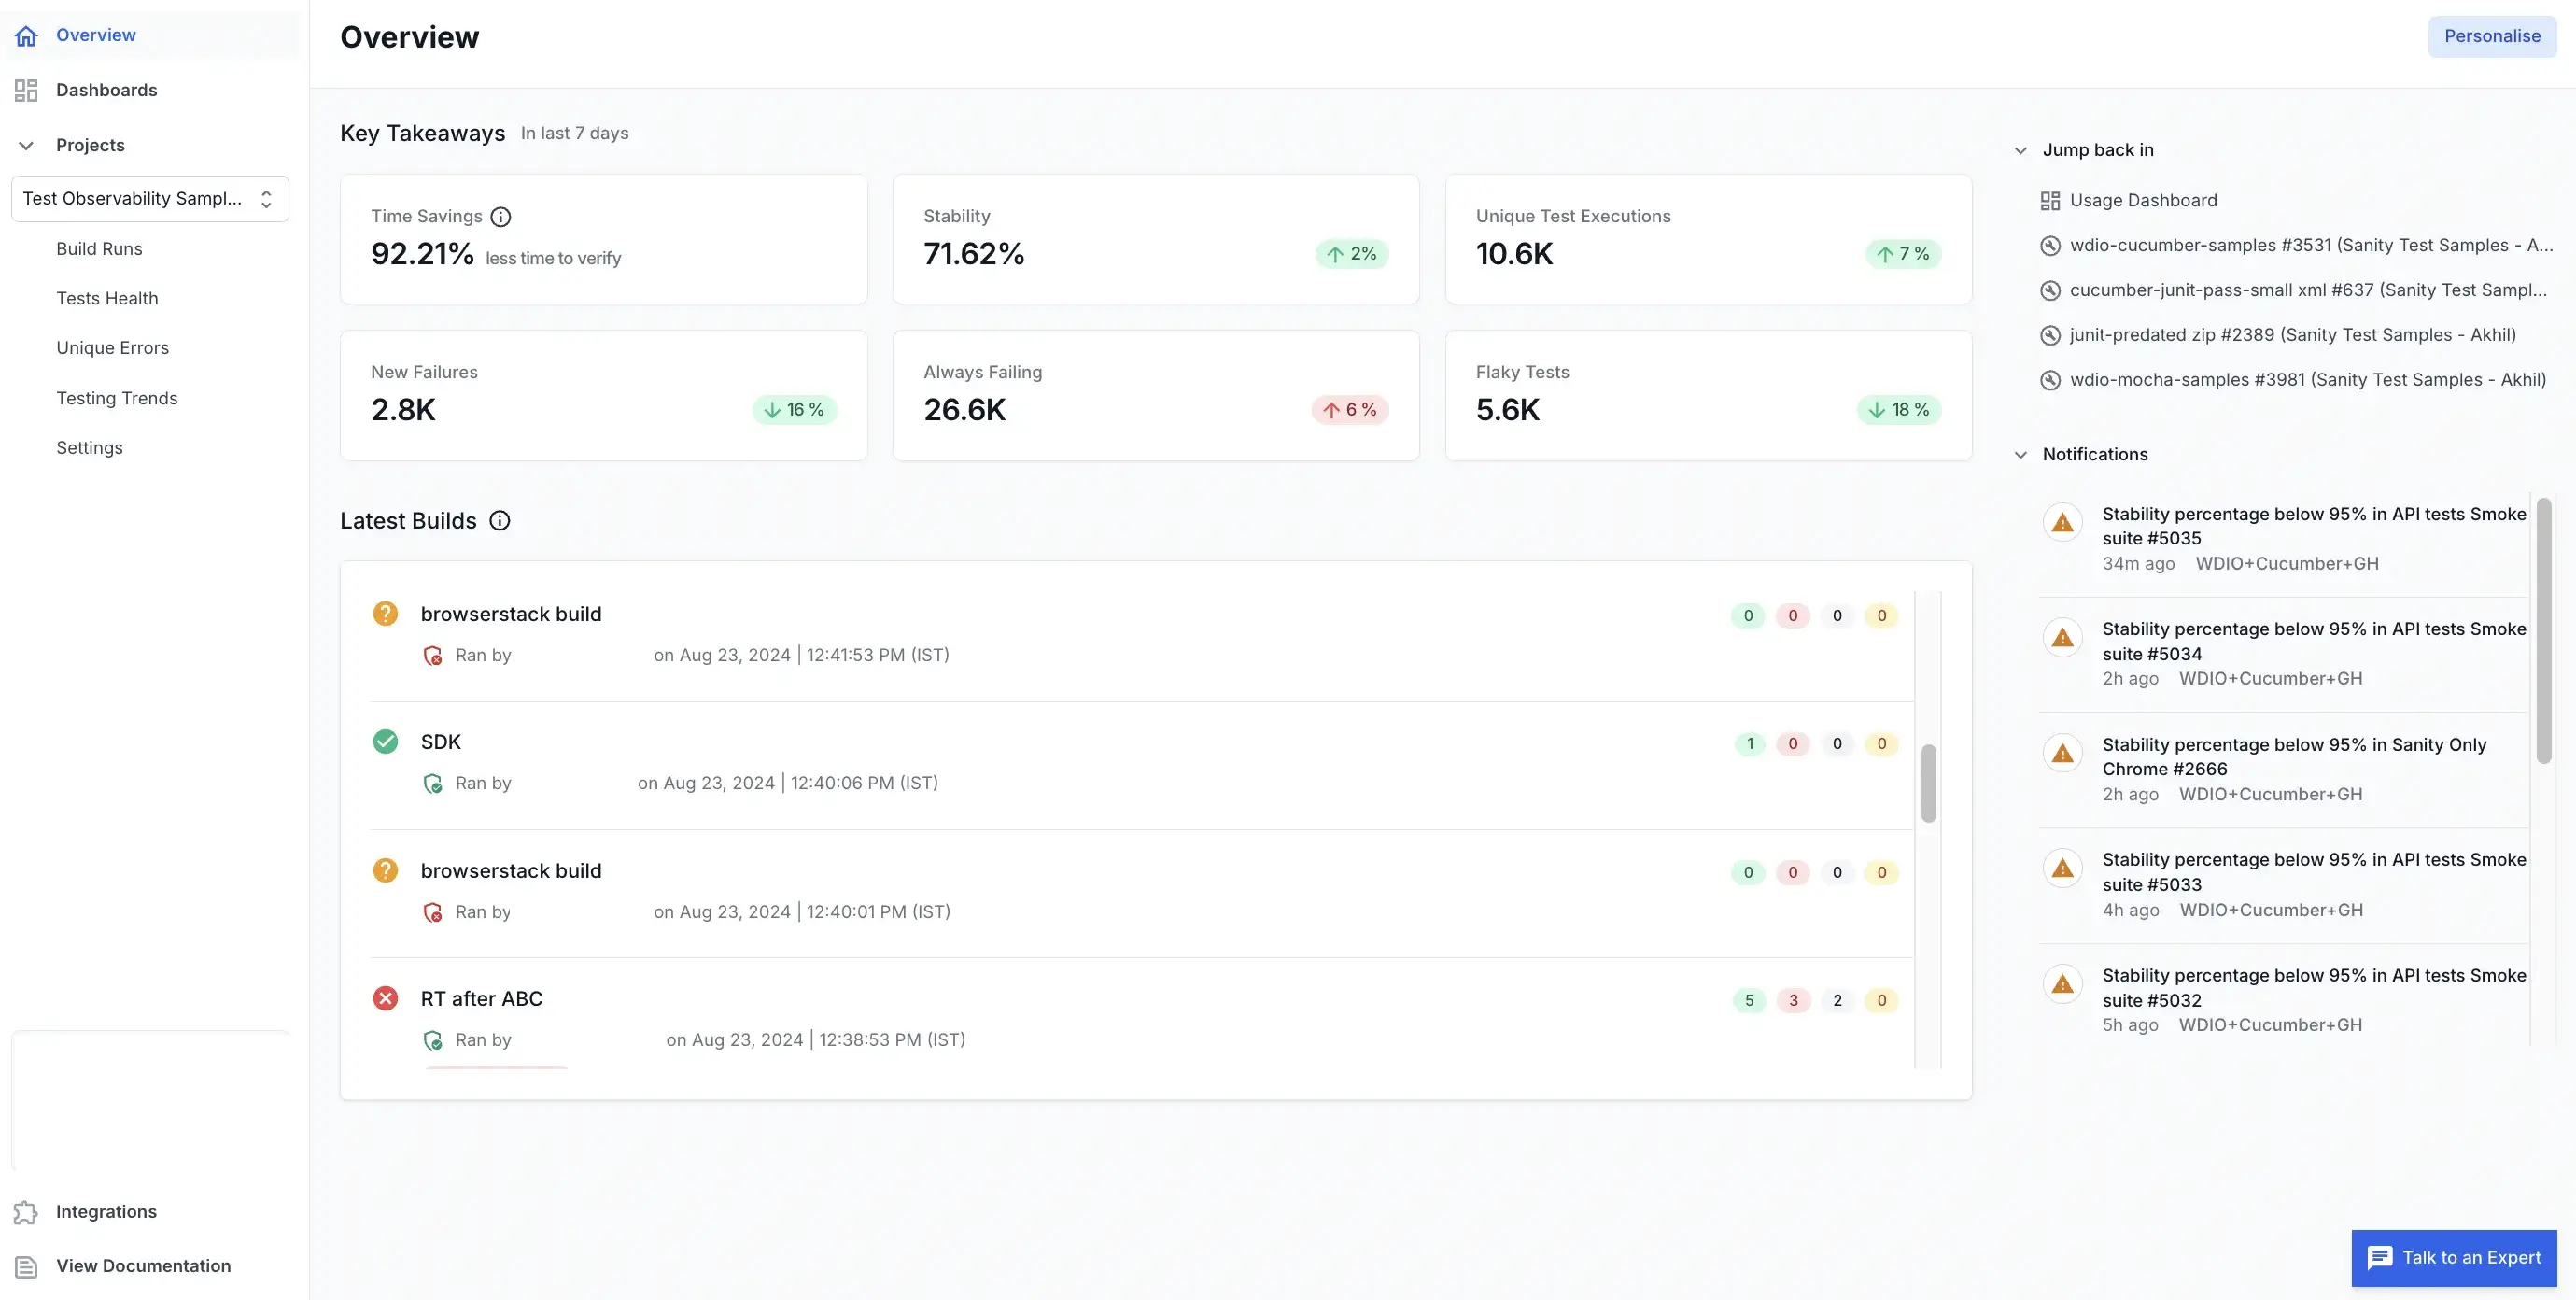This screenshot has height=1300, width=2576.
Task: Collapse the Jump back in section
Action: pyautogui.click(x=2020, y=151)
